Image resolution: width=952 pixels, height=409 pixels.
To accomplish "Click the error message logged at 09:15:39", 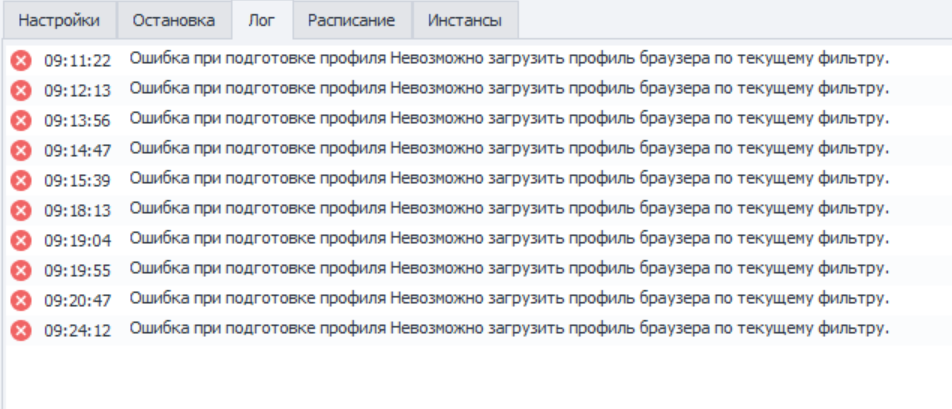I will point(509,178).
